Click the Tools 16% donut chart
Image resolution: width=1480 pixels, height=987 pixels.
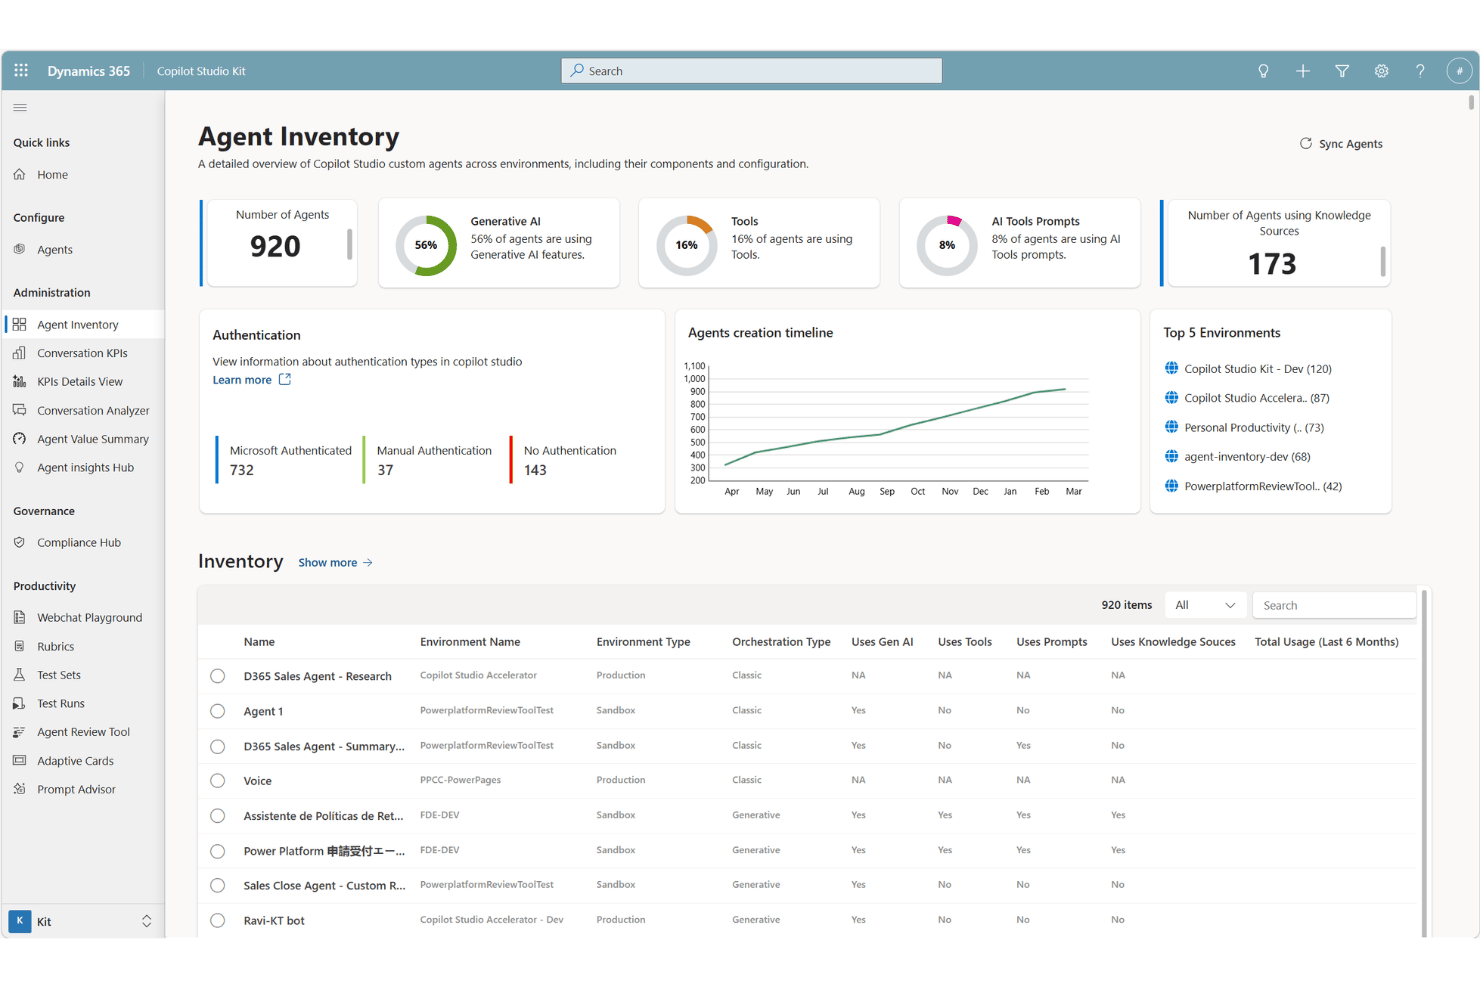coord(687,245)
